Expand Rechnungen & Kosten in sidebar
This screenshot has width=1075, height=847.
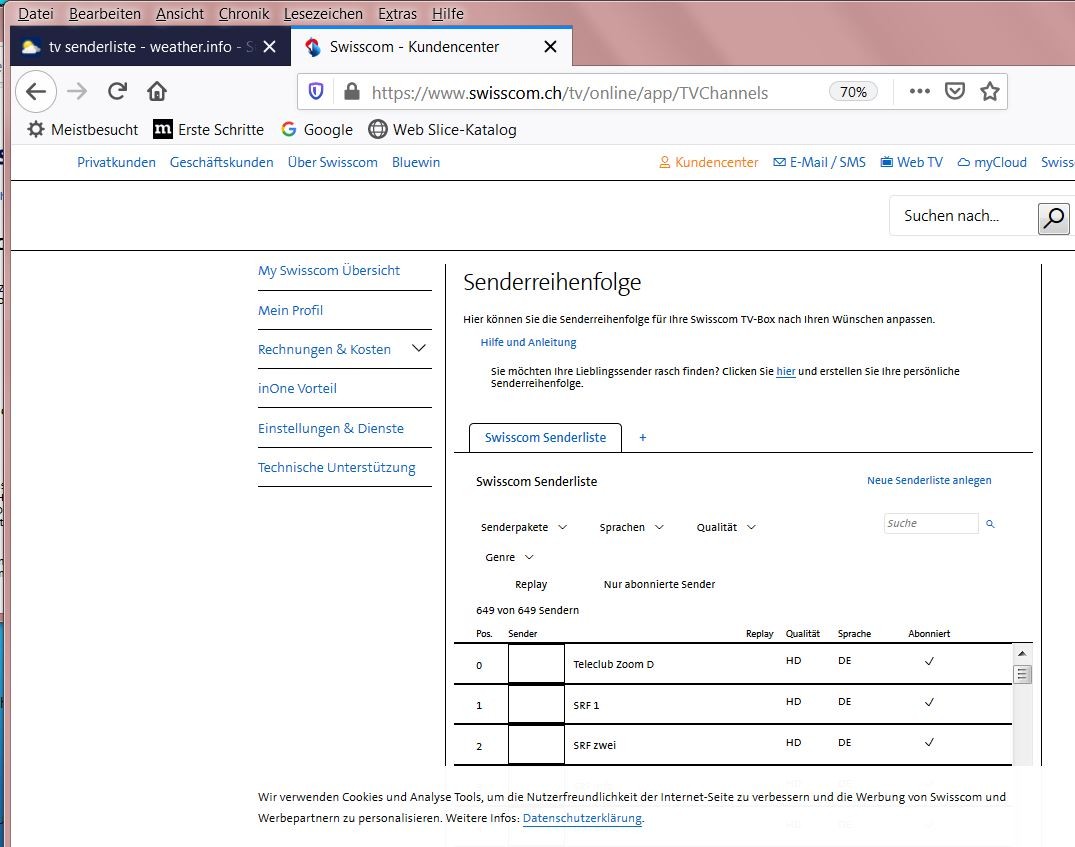[x=419, y=349]
